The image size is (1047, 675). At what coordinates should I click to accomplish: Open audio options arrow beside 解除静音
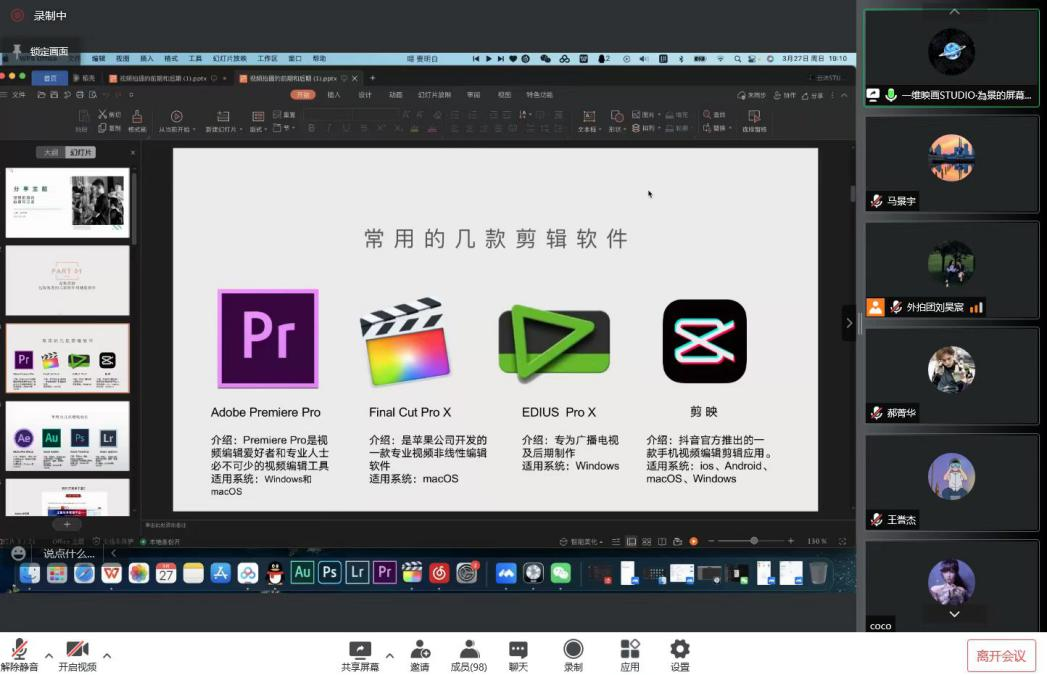click(x=49, y=655)
